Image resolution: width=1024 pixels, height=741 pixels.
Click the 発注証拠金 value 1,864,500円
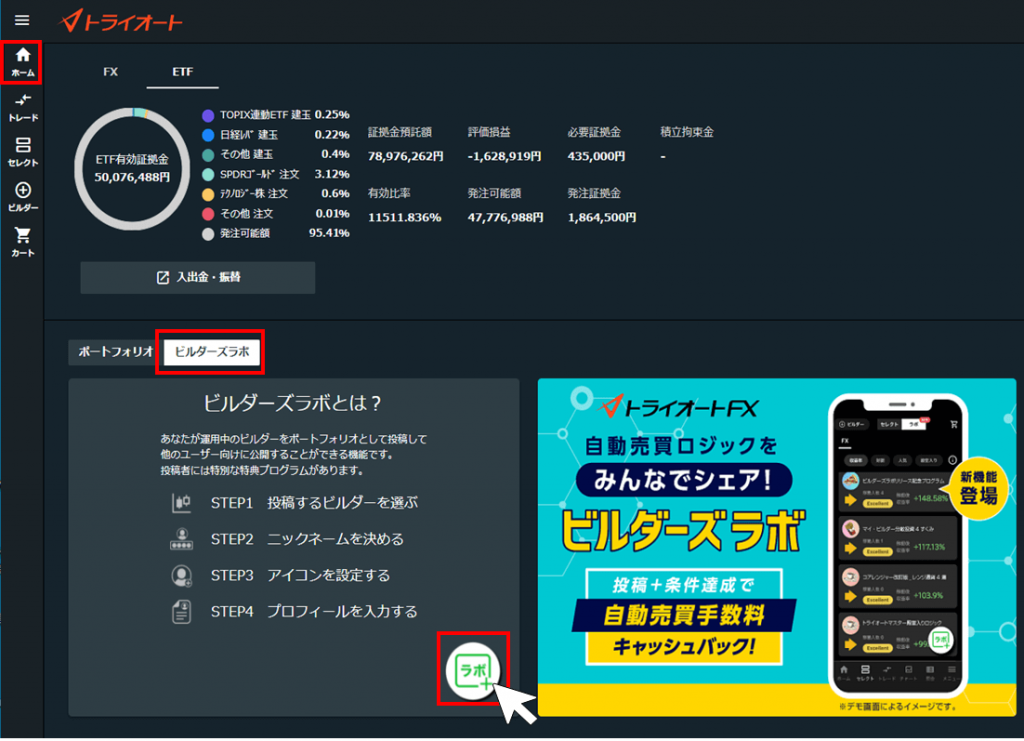(601, 217)
